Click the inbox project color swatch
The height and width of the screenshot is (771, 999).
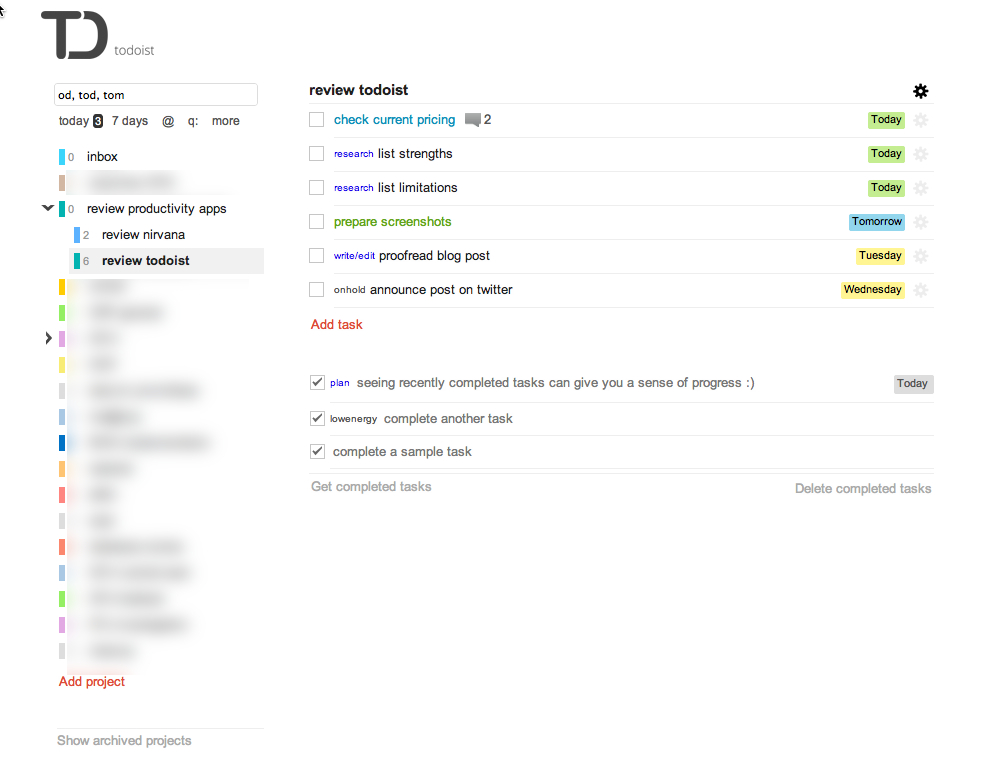point(62,157)
